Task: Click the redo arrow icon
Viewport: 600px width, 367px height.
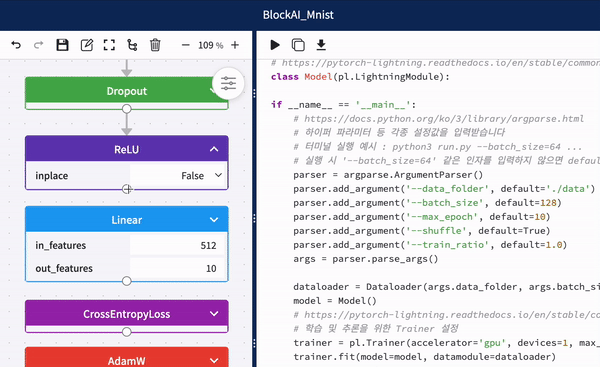Action: (x=38, y=45)
